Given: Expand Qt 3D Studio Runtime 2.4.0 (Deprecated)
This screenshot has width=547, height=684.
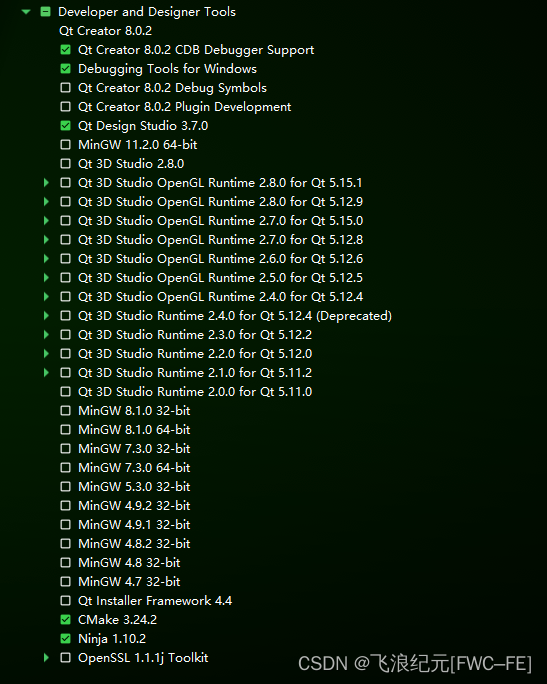Looking at the screenshot, I should 46,316.
